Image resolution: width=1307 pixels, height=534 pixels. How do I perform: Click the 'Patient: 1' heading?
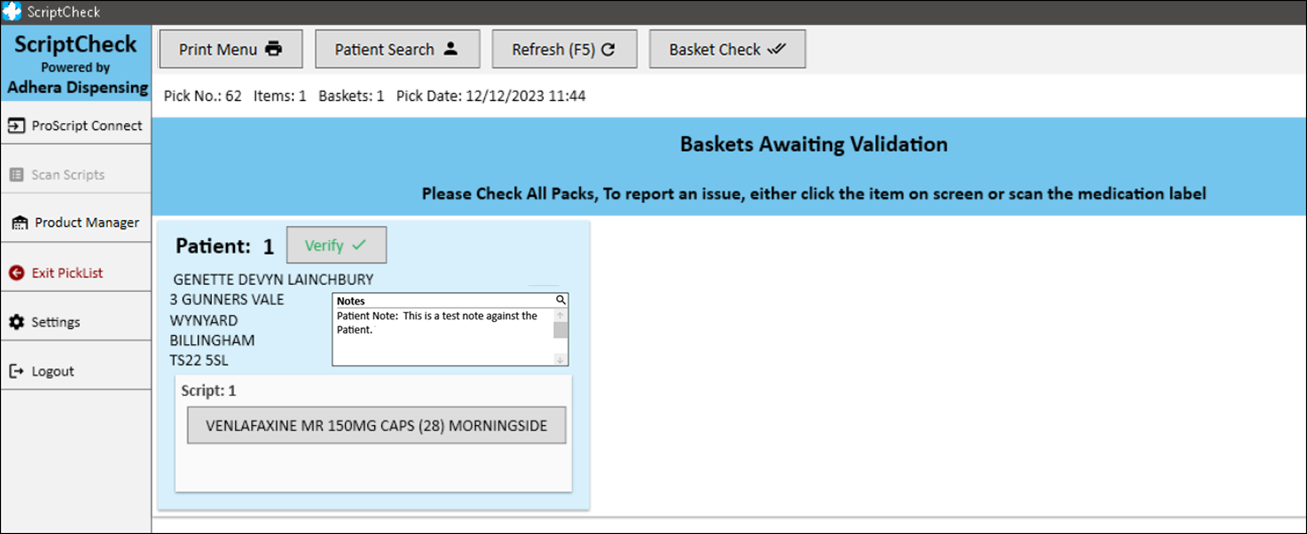[225, 246]
